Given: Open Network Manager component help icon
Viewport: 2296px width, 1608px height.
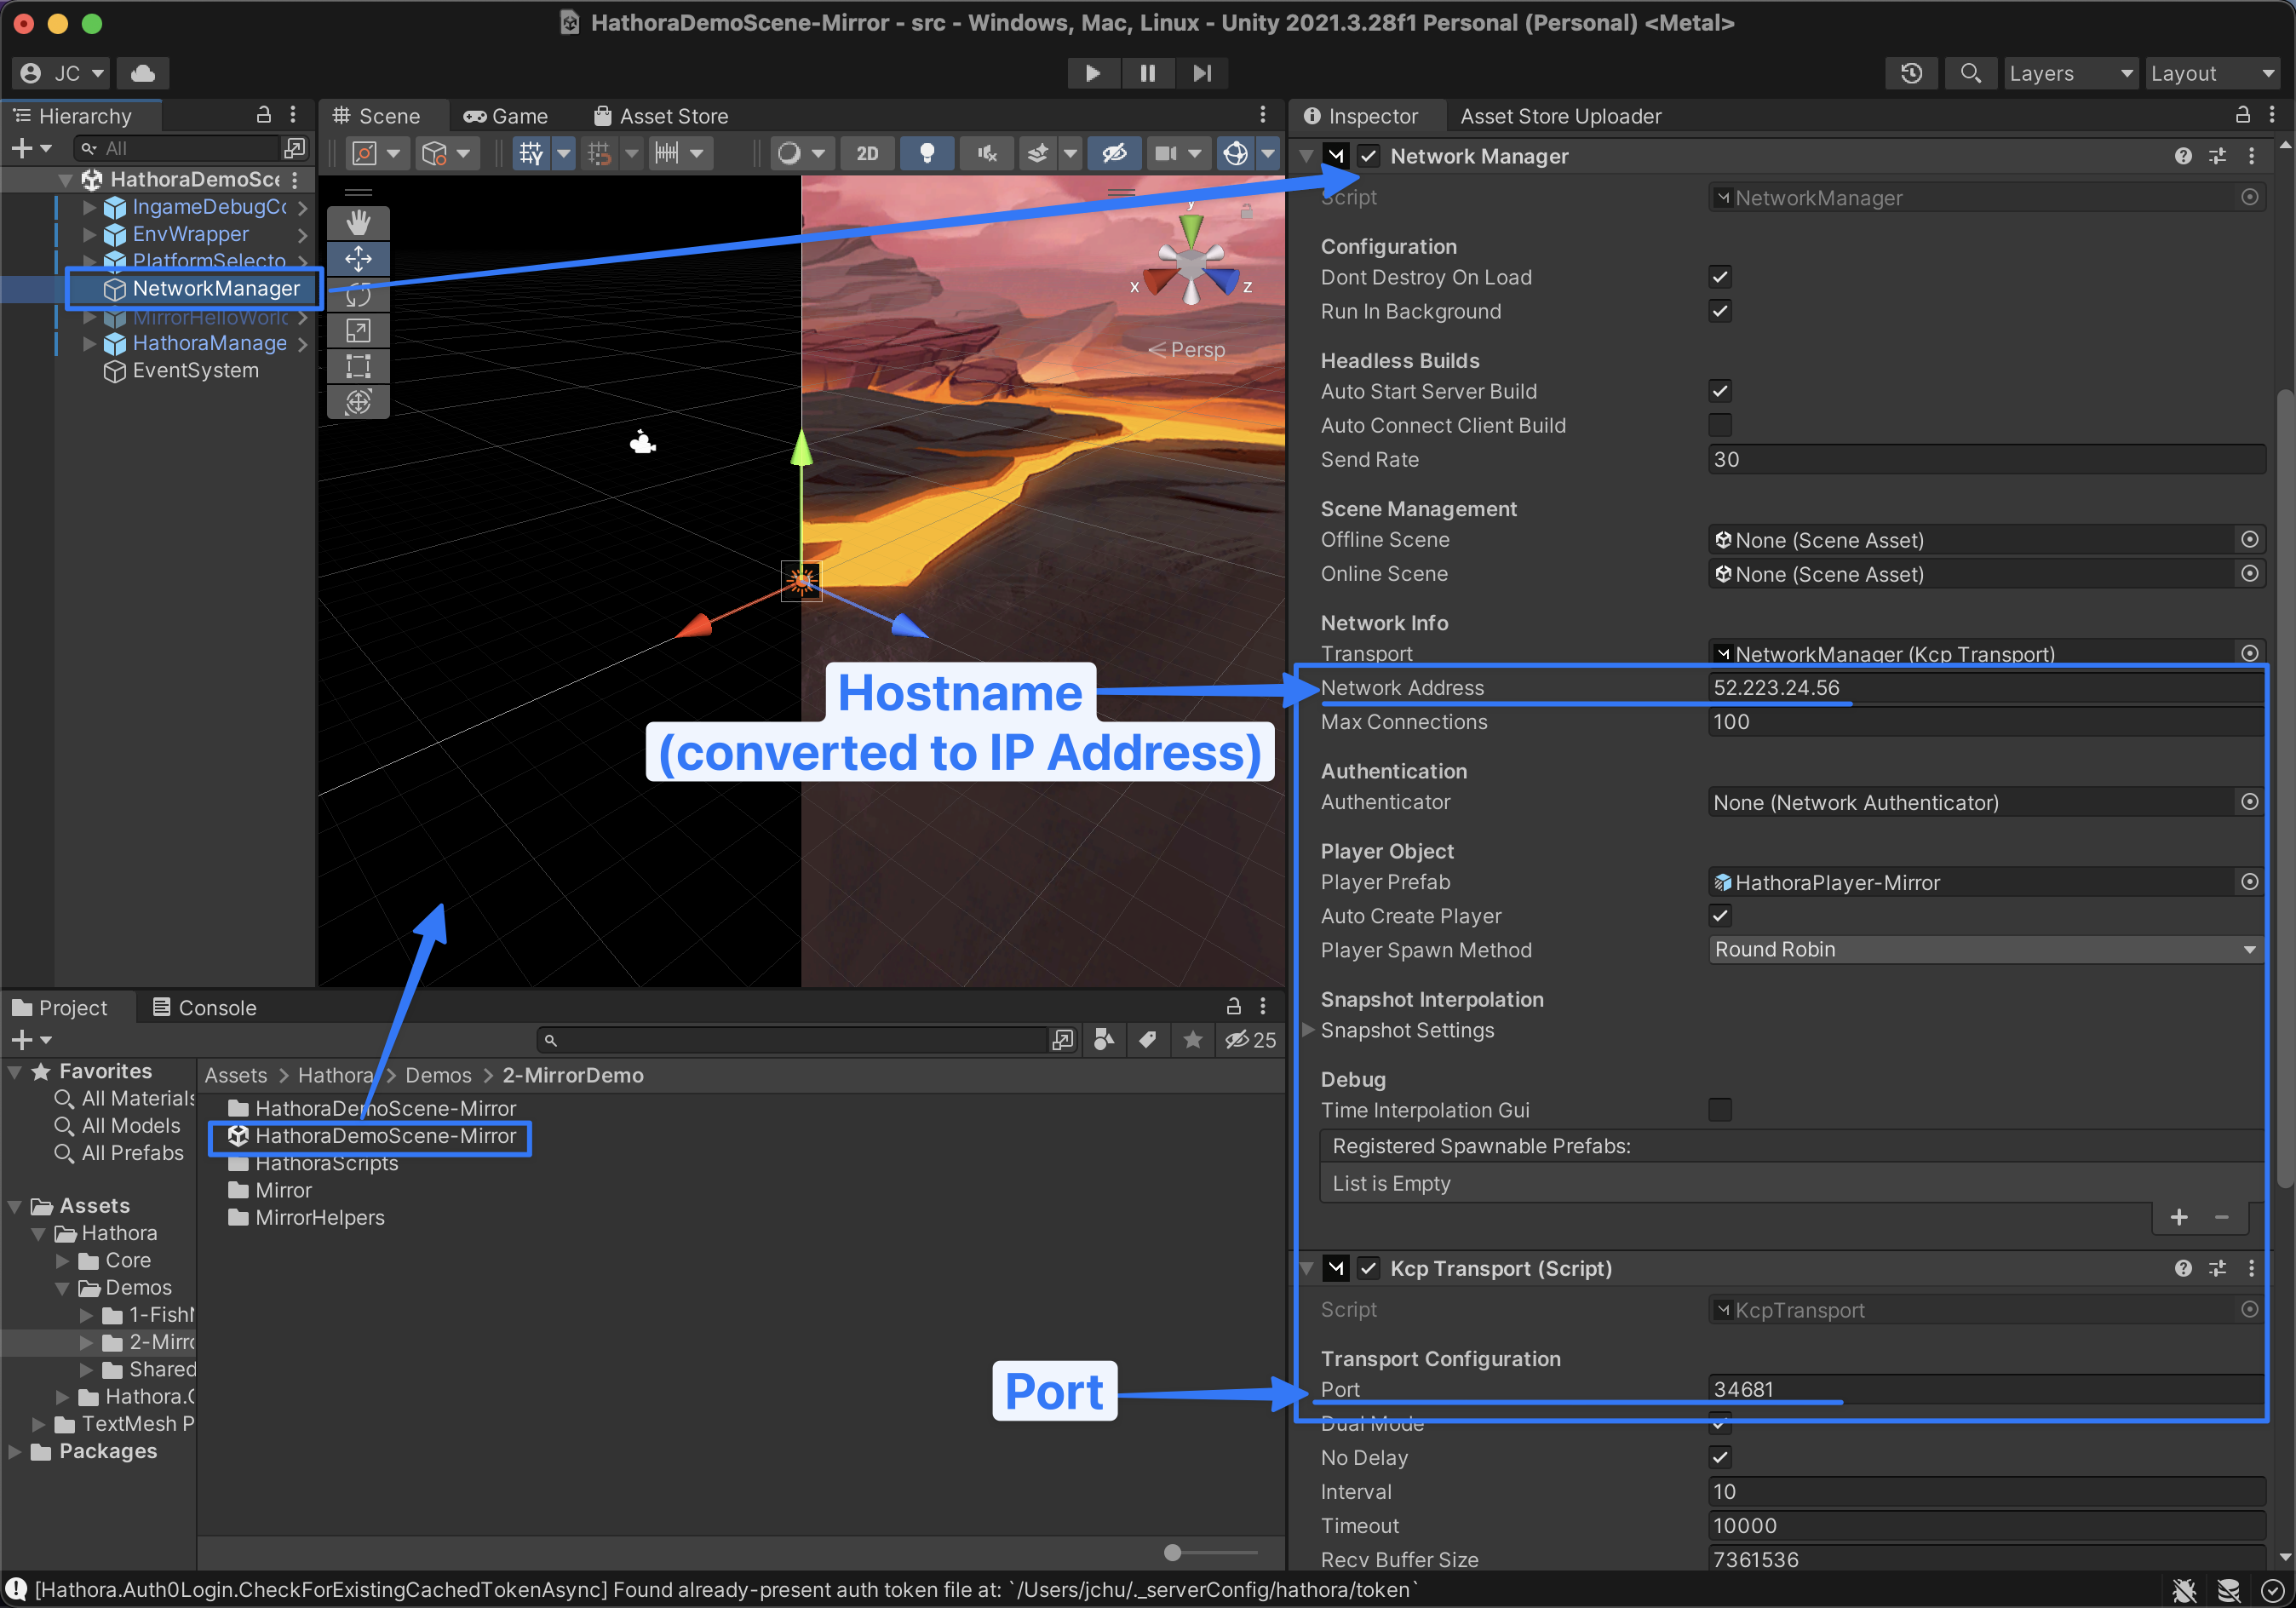Looking at the screenshot, I should coord(2183,156).
